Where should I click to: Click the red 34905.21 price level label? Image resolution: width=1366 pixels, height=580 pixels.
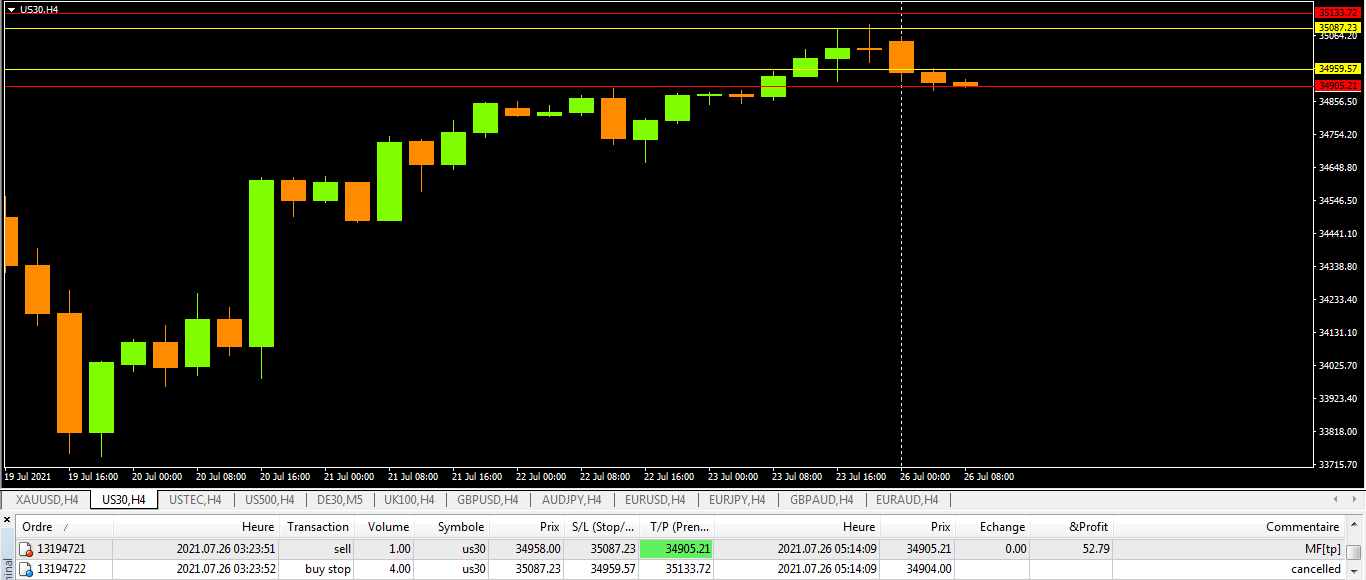[1337, 86]
